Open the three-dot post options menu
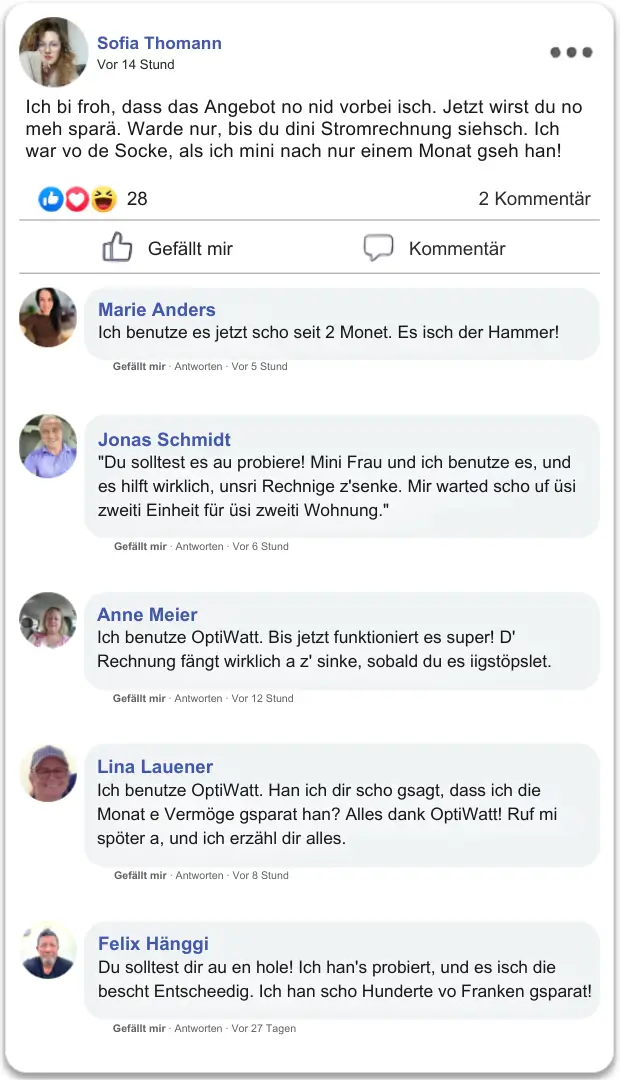The height and width of the screenshot is (1080, 620). 571,52
